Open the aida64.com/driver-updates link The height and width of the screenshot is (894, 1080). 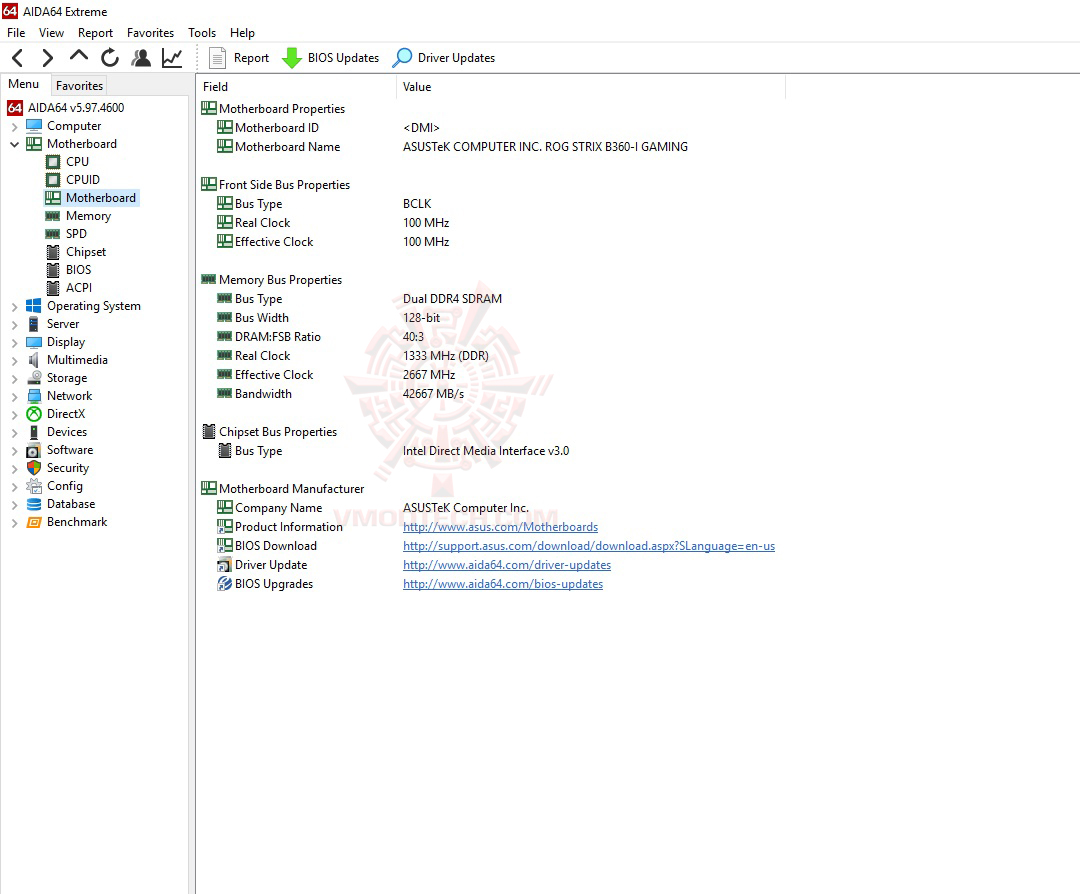pos(507,565)
